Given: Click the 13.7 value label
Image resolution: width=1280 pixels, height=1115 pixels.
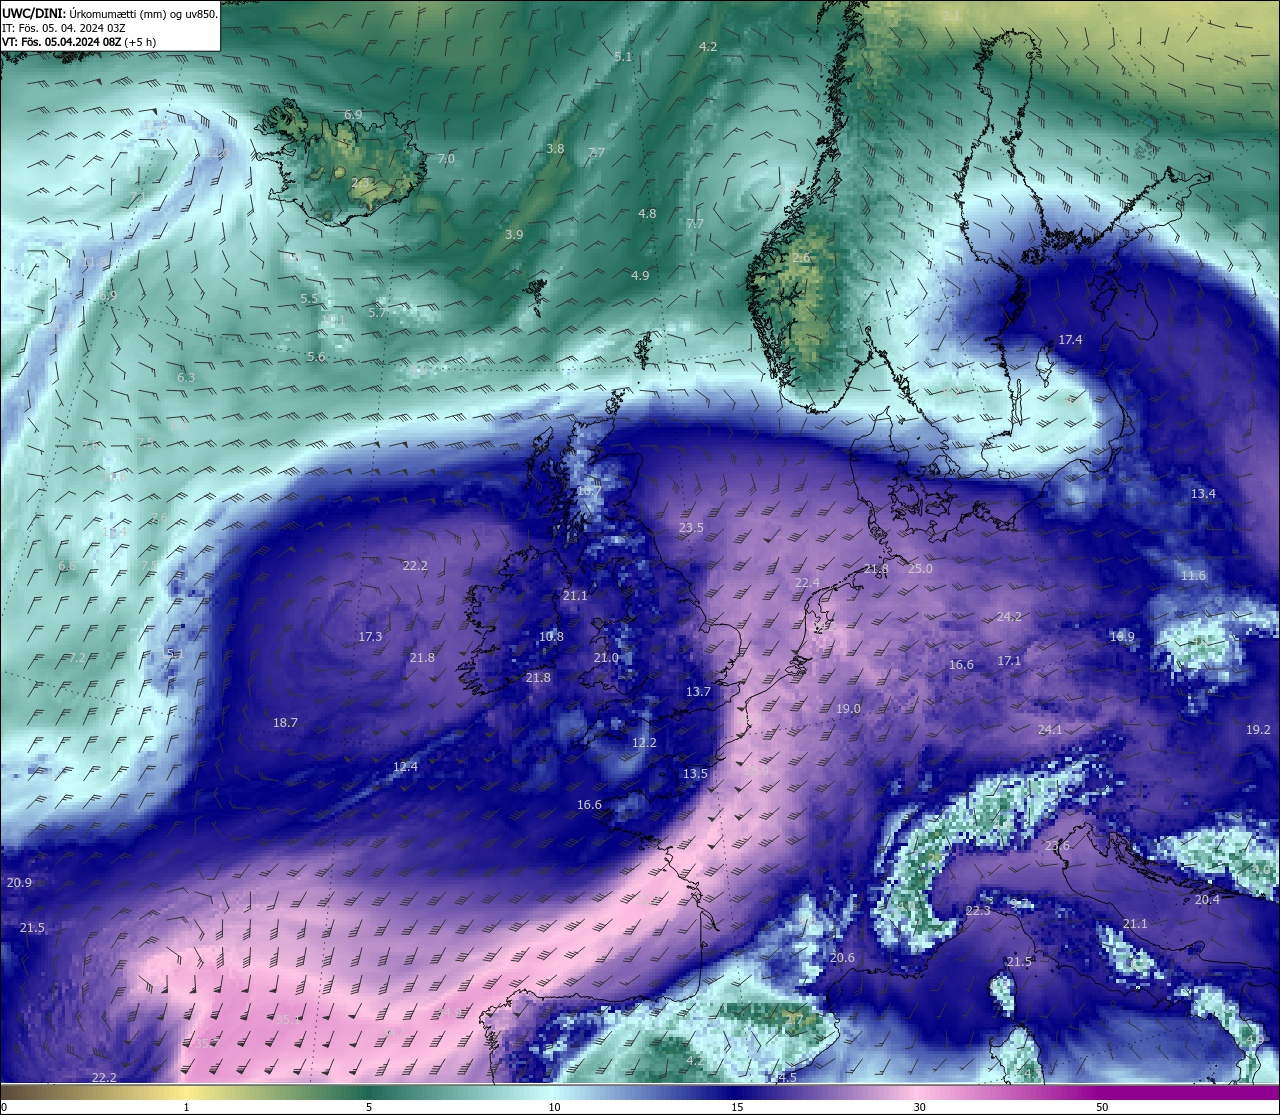Looking at the screenshot, I should coord(698,692).
